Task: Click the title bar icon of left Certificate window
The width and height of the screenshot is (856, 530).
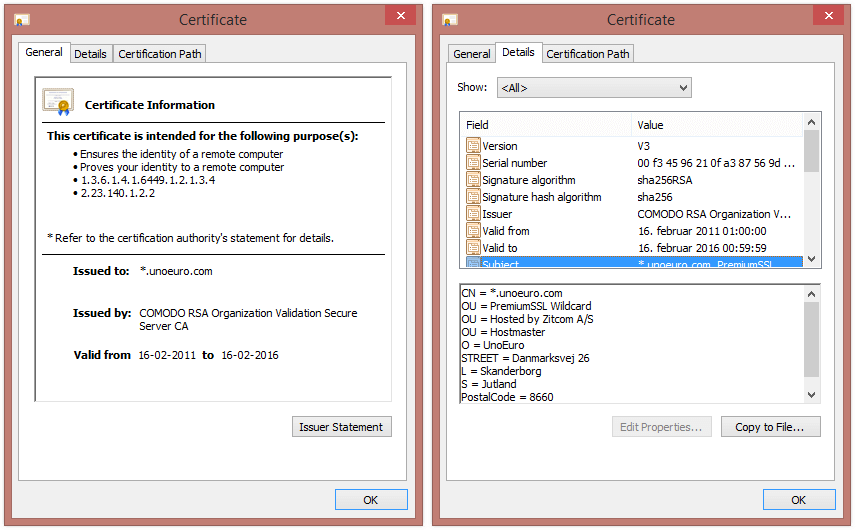Action: (x=22, y=20)
